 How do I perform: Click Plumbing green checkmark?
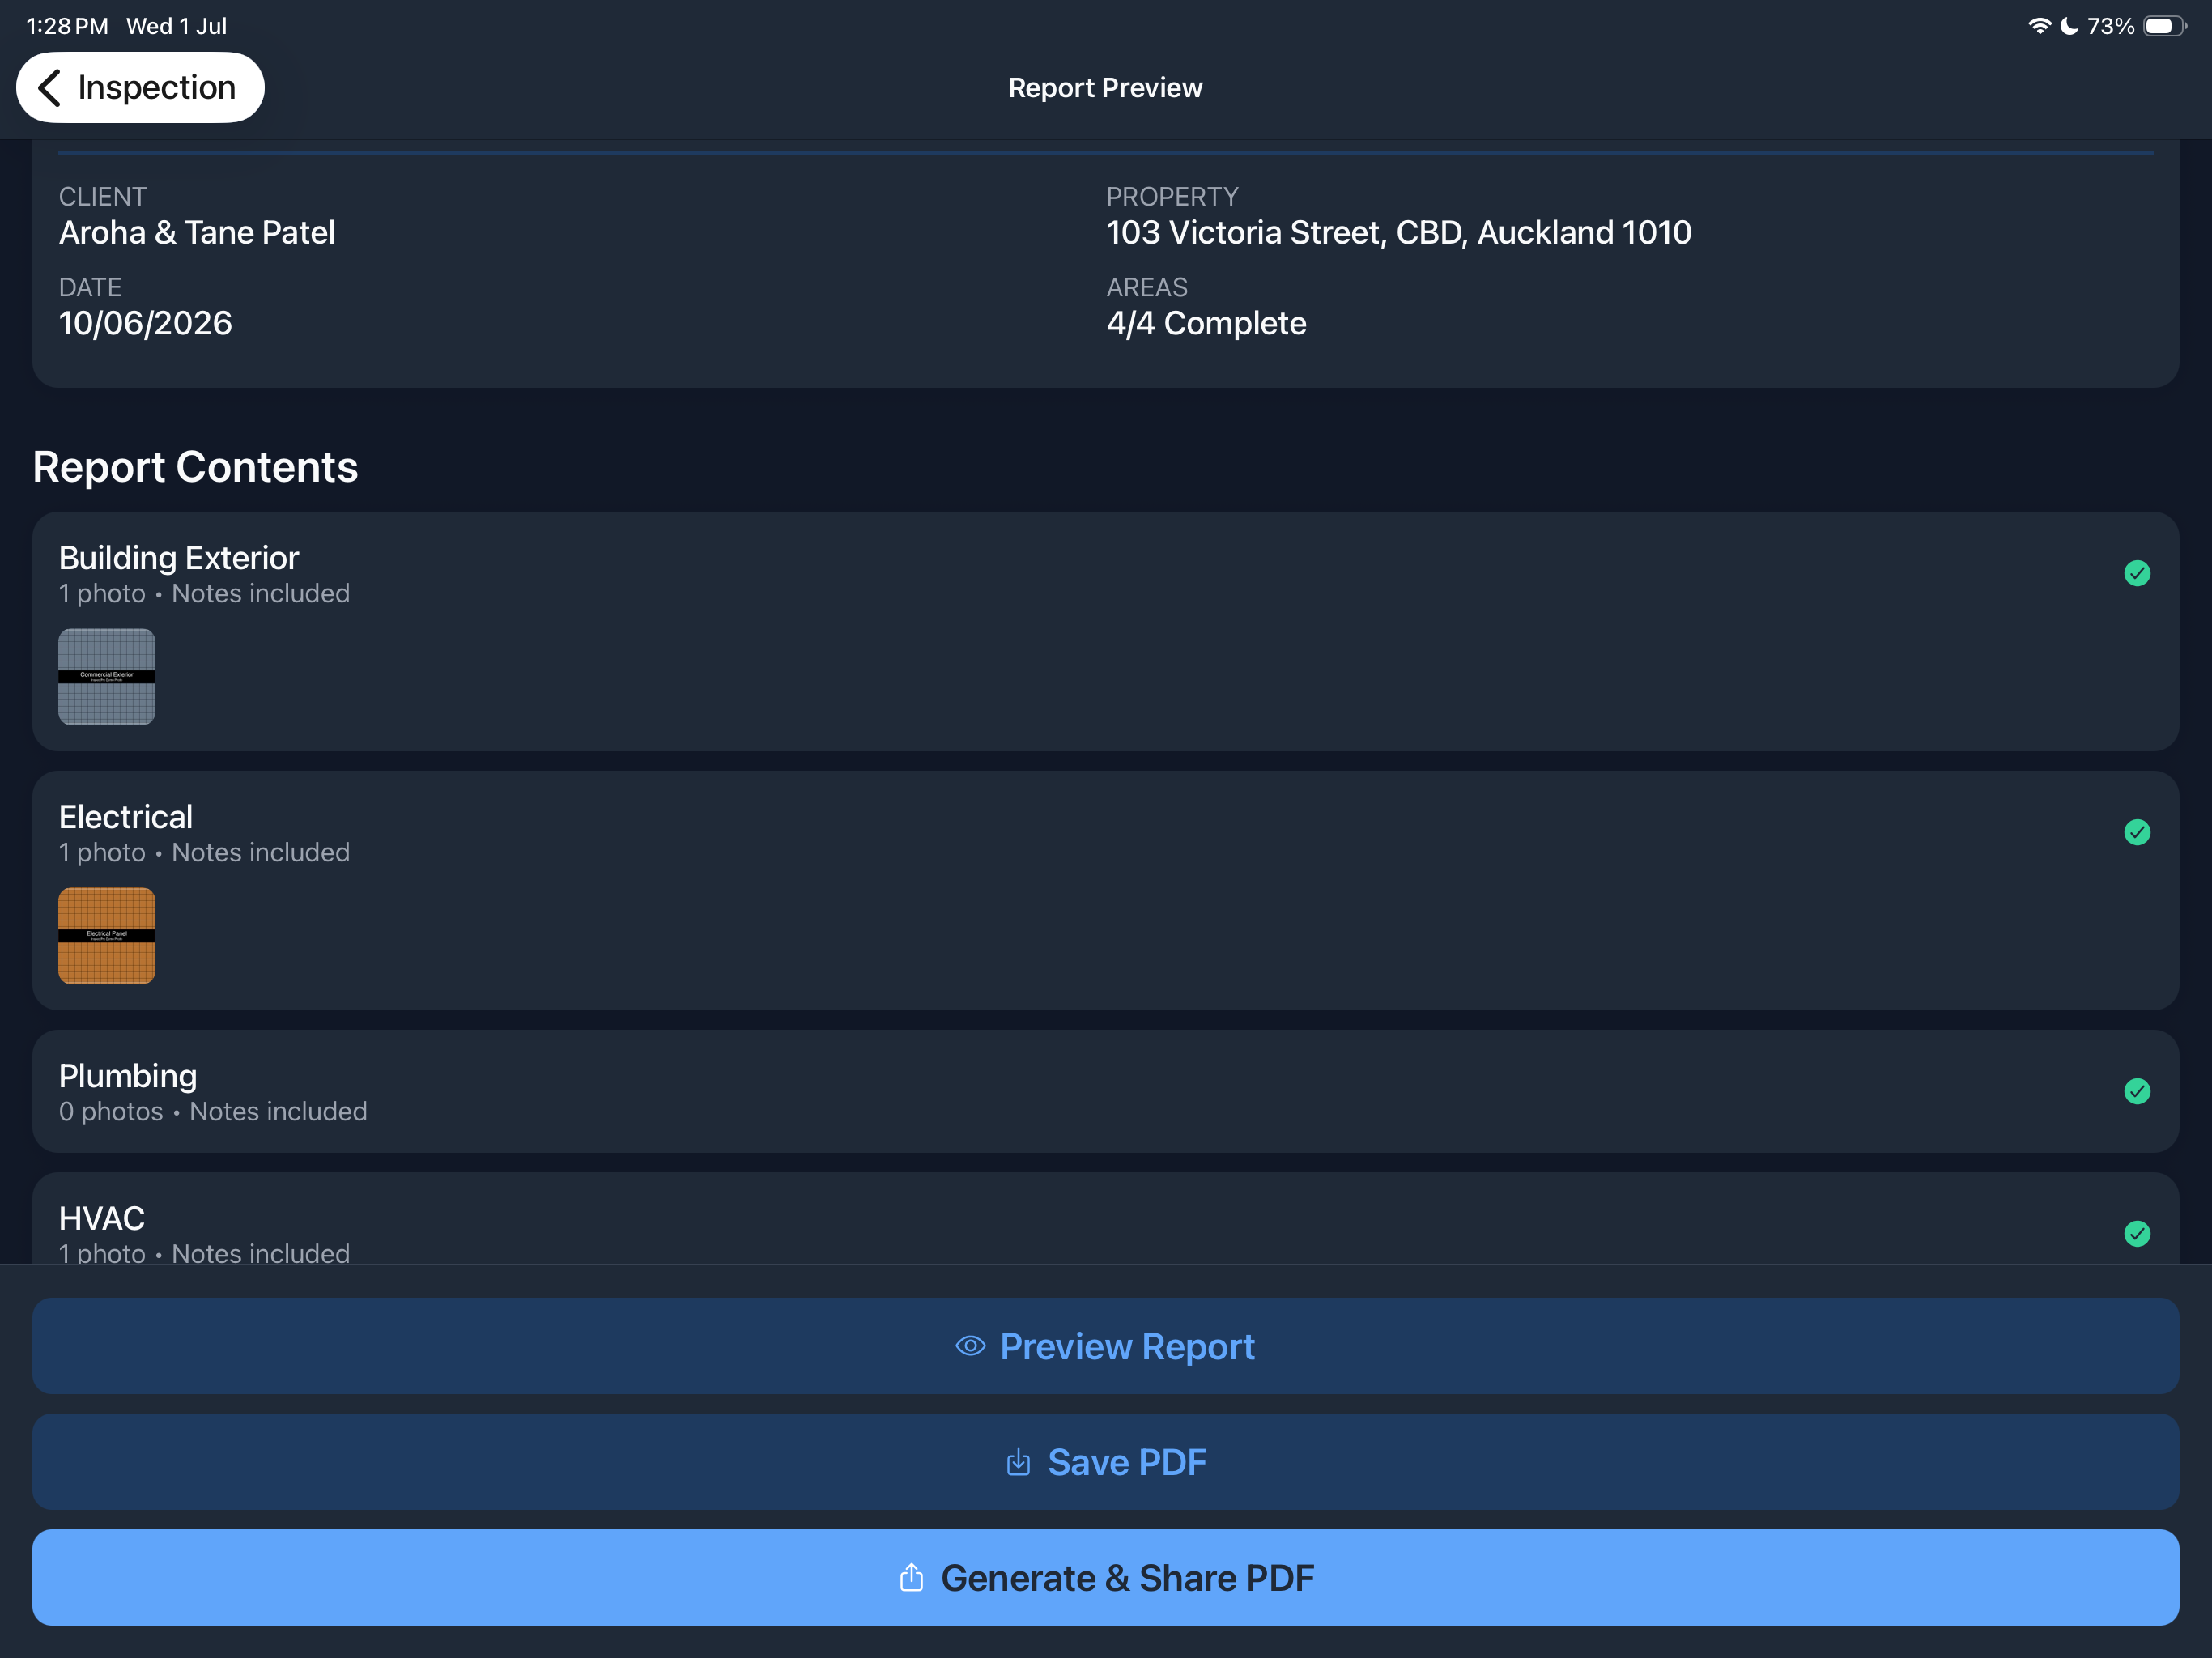2137,1091
